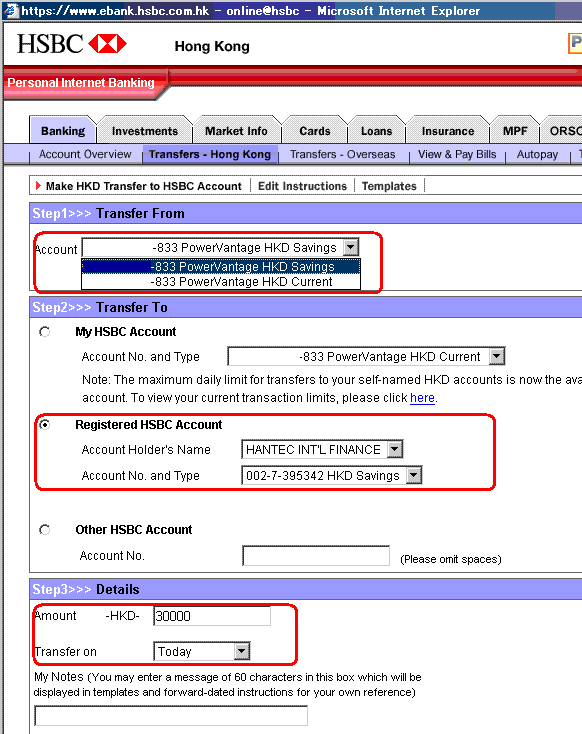The height and width of the screenshot is (734, 582).
Task: Click the HSBC hexagon logo
Action: click(x=107, y=44)
